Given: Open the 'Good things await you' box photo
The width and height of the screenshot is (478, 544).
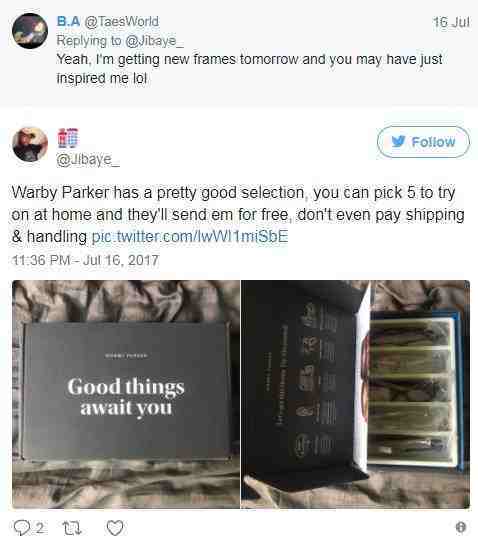Looking at the screenshot, I should (126, 394).
